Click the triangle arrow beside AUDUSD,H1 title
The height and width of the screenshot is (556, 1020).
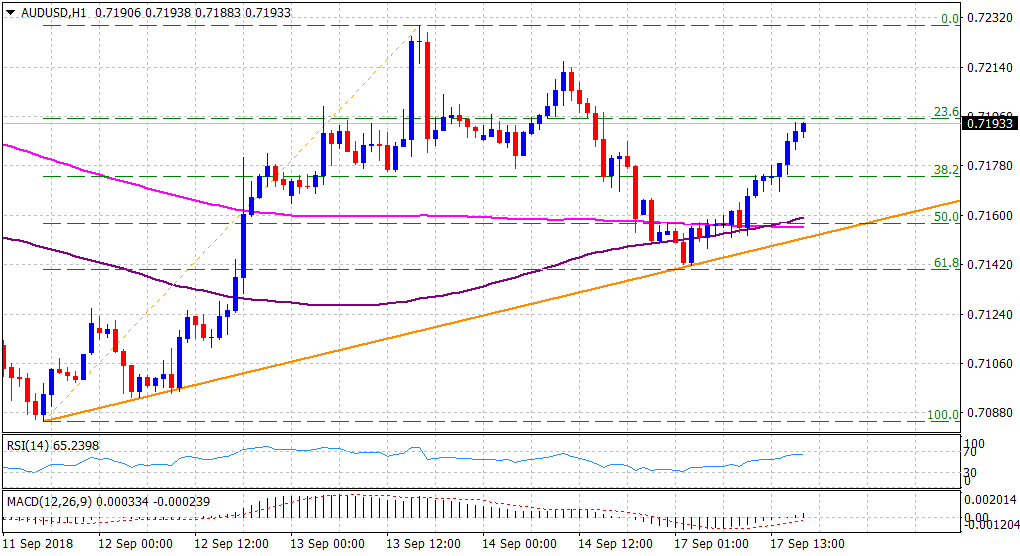(x=10, y=12)
